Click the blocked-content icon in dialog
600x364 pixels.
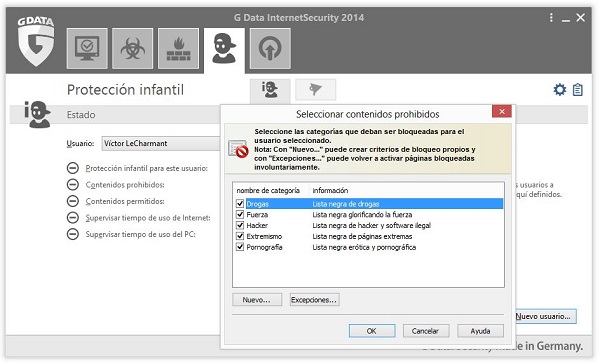point(238,149)
